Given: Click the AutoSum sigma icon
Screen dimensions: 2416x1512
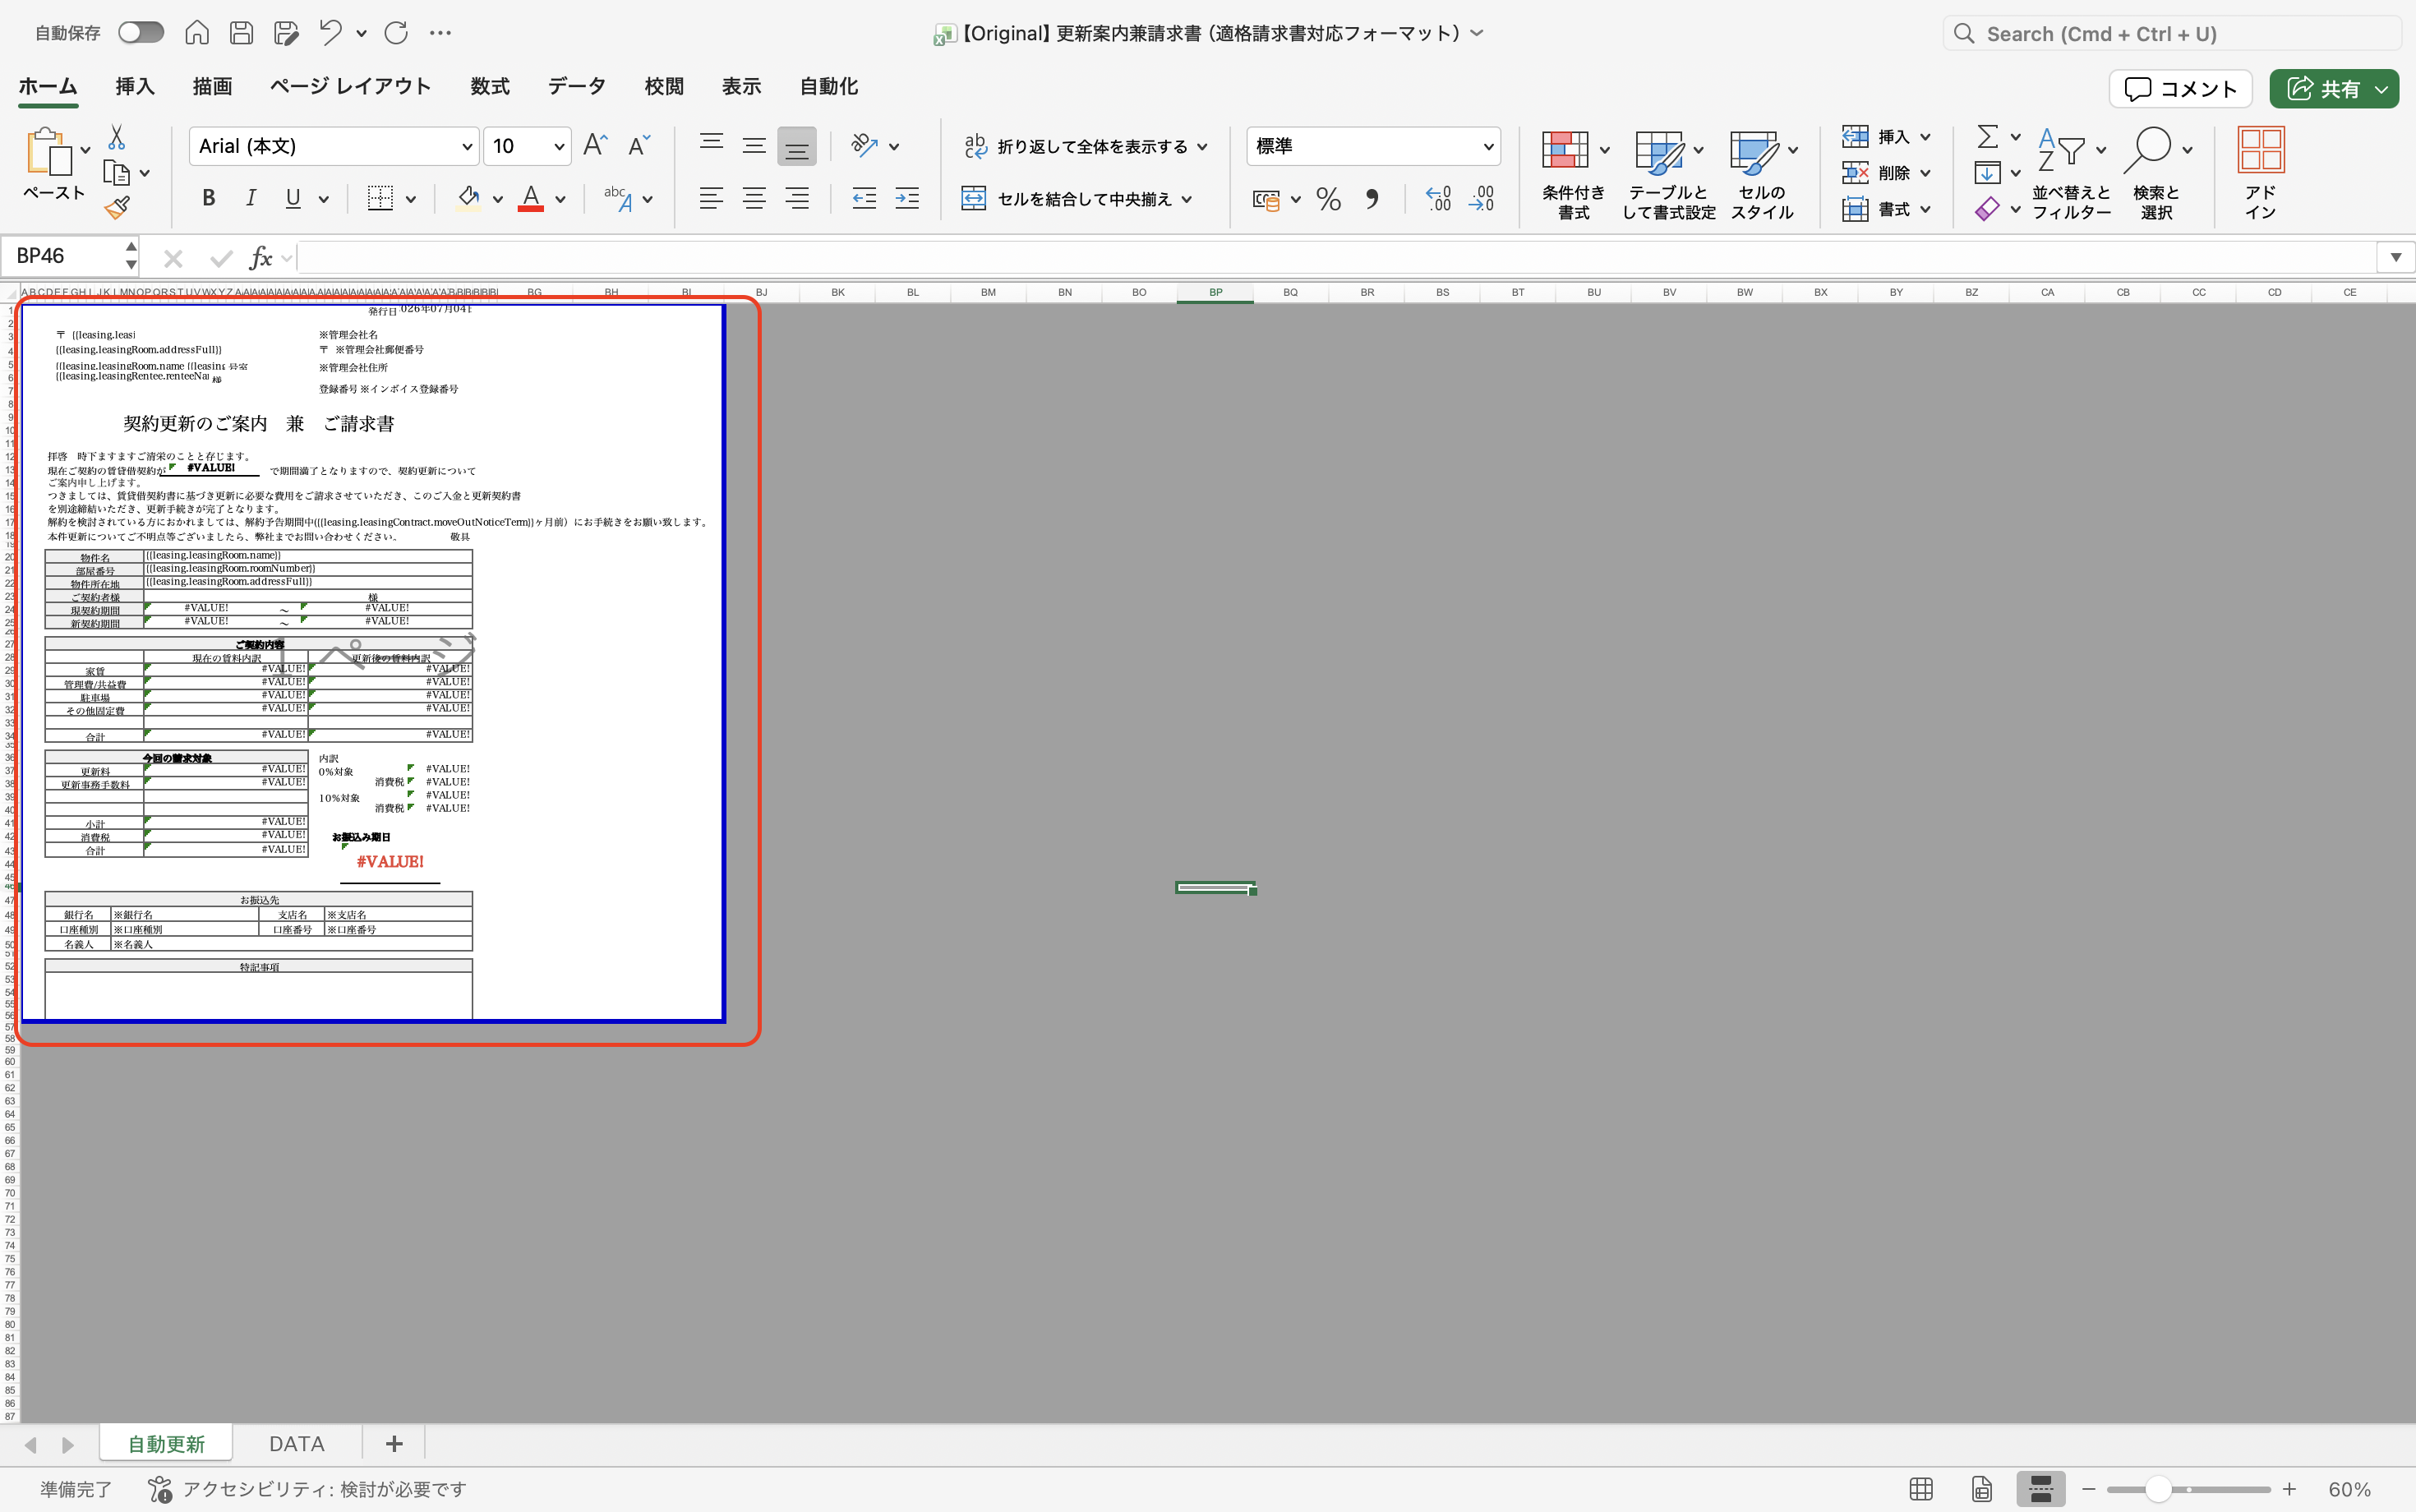Looking at the screenshot, I should coord(1988,136).
